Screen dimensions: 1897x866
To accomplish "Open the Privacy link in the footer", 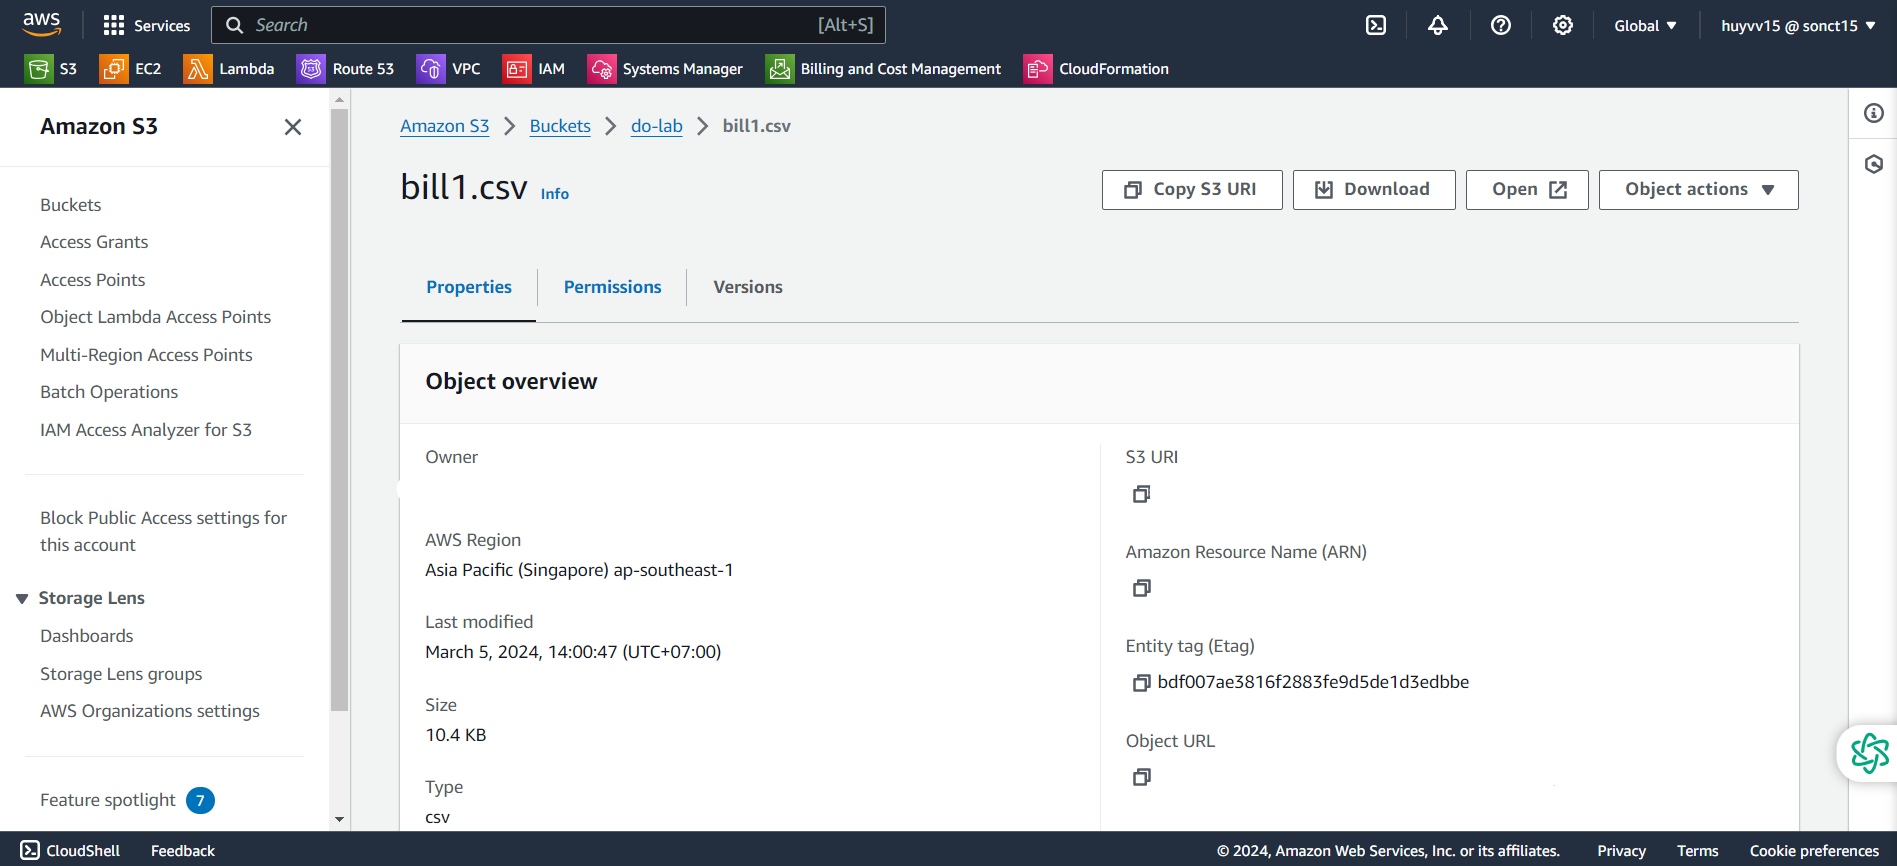I will pos(1622,851).
